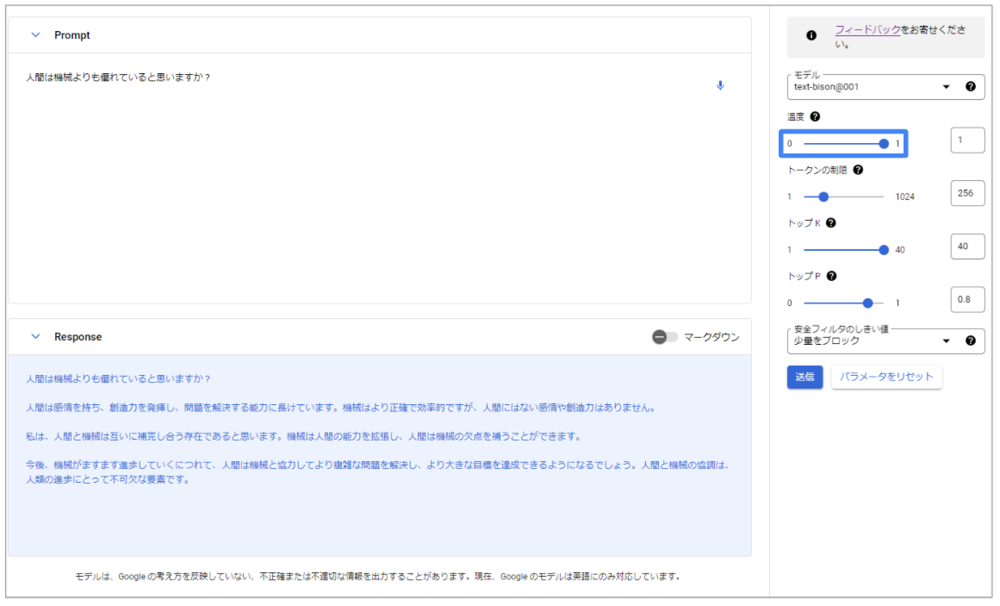Viewport: 1000px width, 606px height.
Task: Click the パラメータをリセット button
Action: [887, 377]
